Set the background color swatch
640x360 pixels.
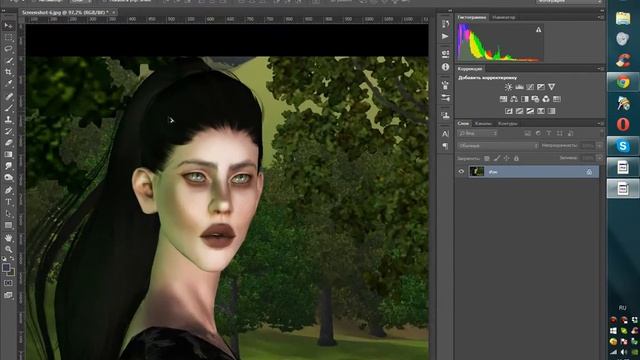click(11, 272)
